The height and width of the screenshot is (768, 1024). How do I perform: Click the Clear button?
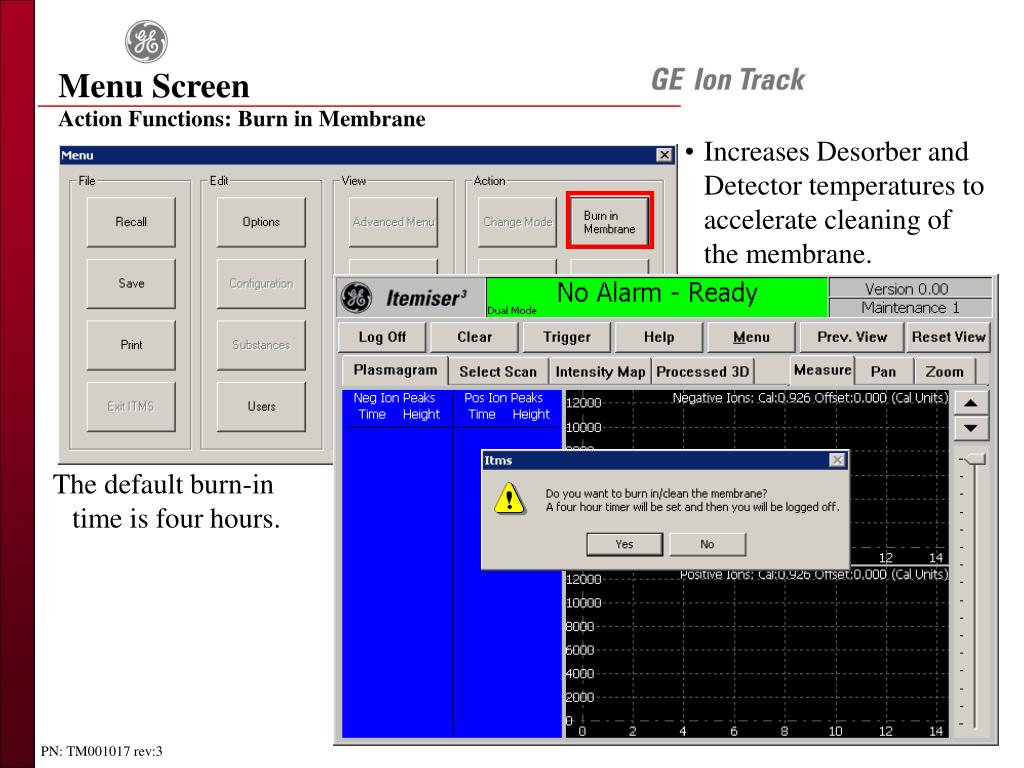474,337
